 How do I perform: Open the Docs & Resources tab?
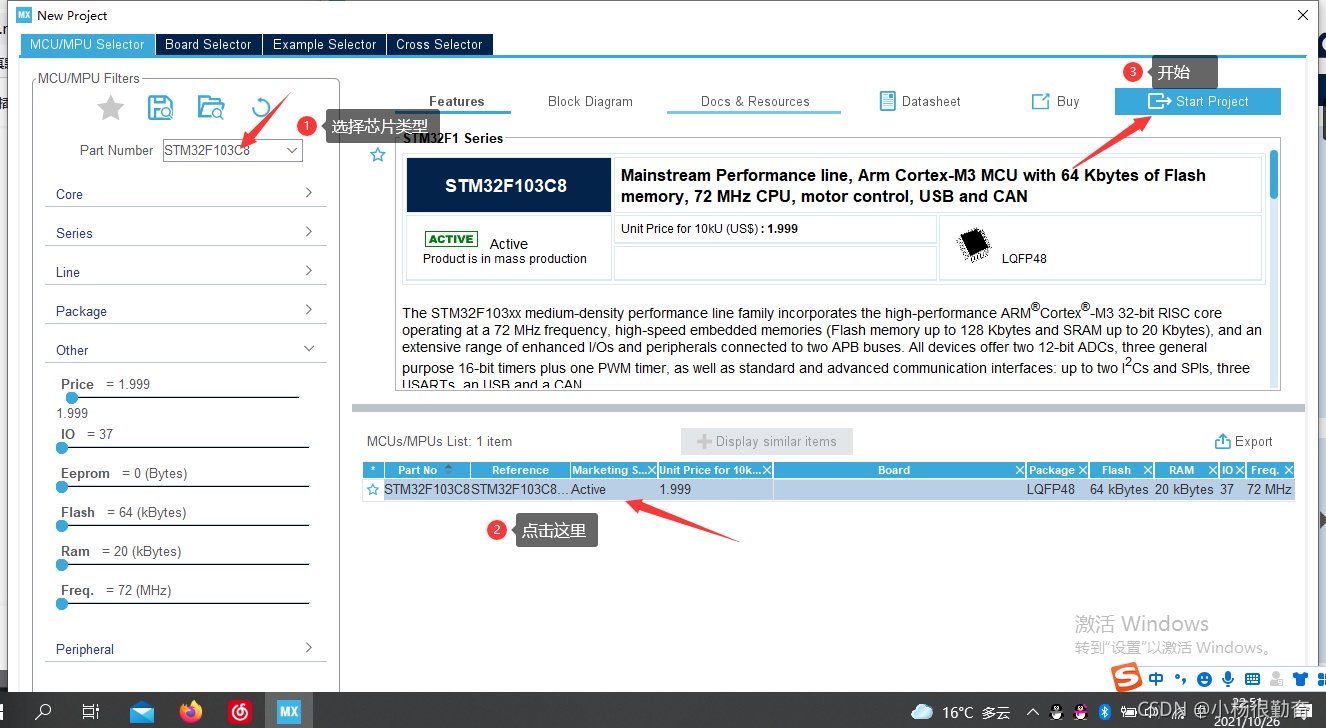click(755, 101)
